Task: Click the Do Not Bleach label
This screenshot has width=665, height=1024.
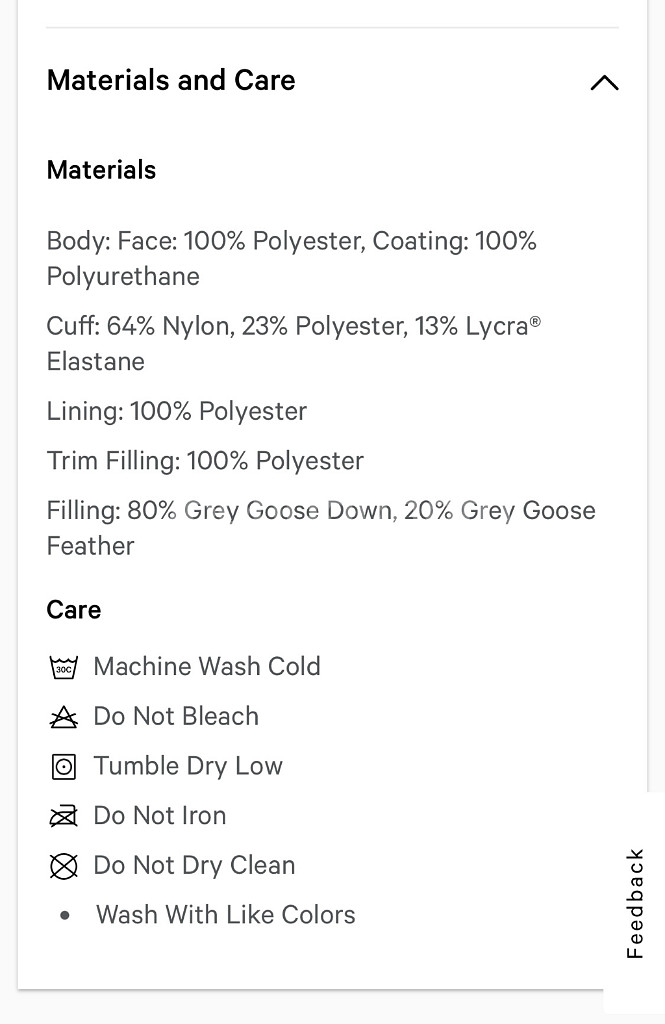Action: click(176, 716)
